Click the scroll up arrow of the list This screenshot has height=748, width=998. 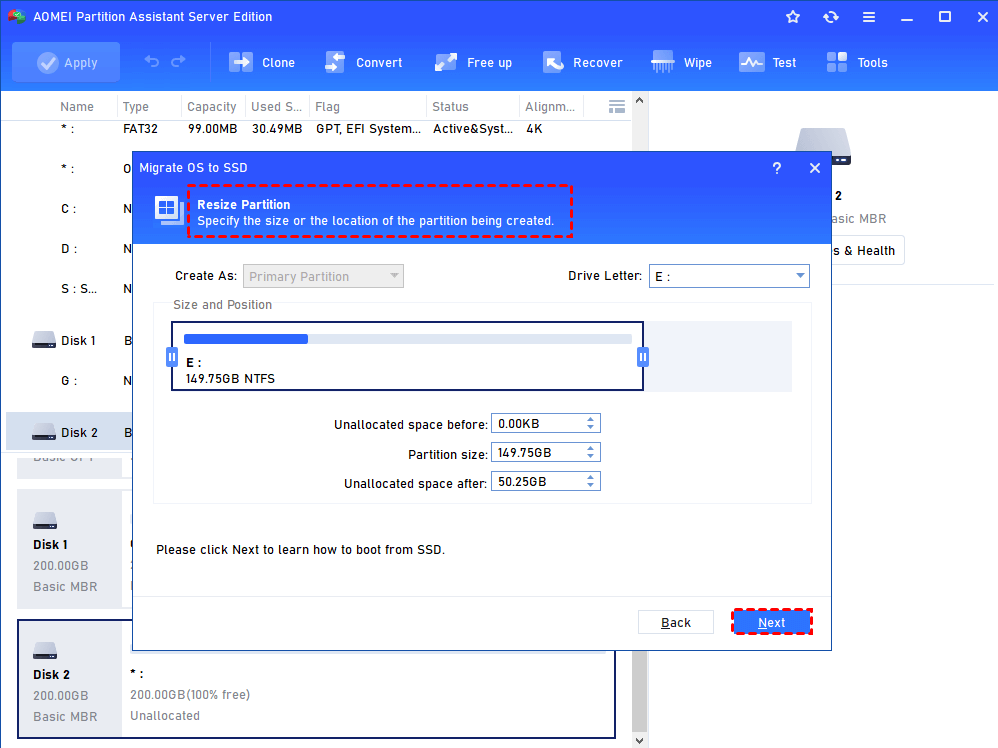(x=640, y=101)
